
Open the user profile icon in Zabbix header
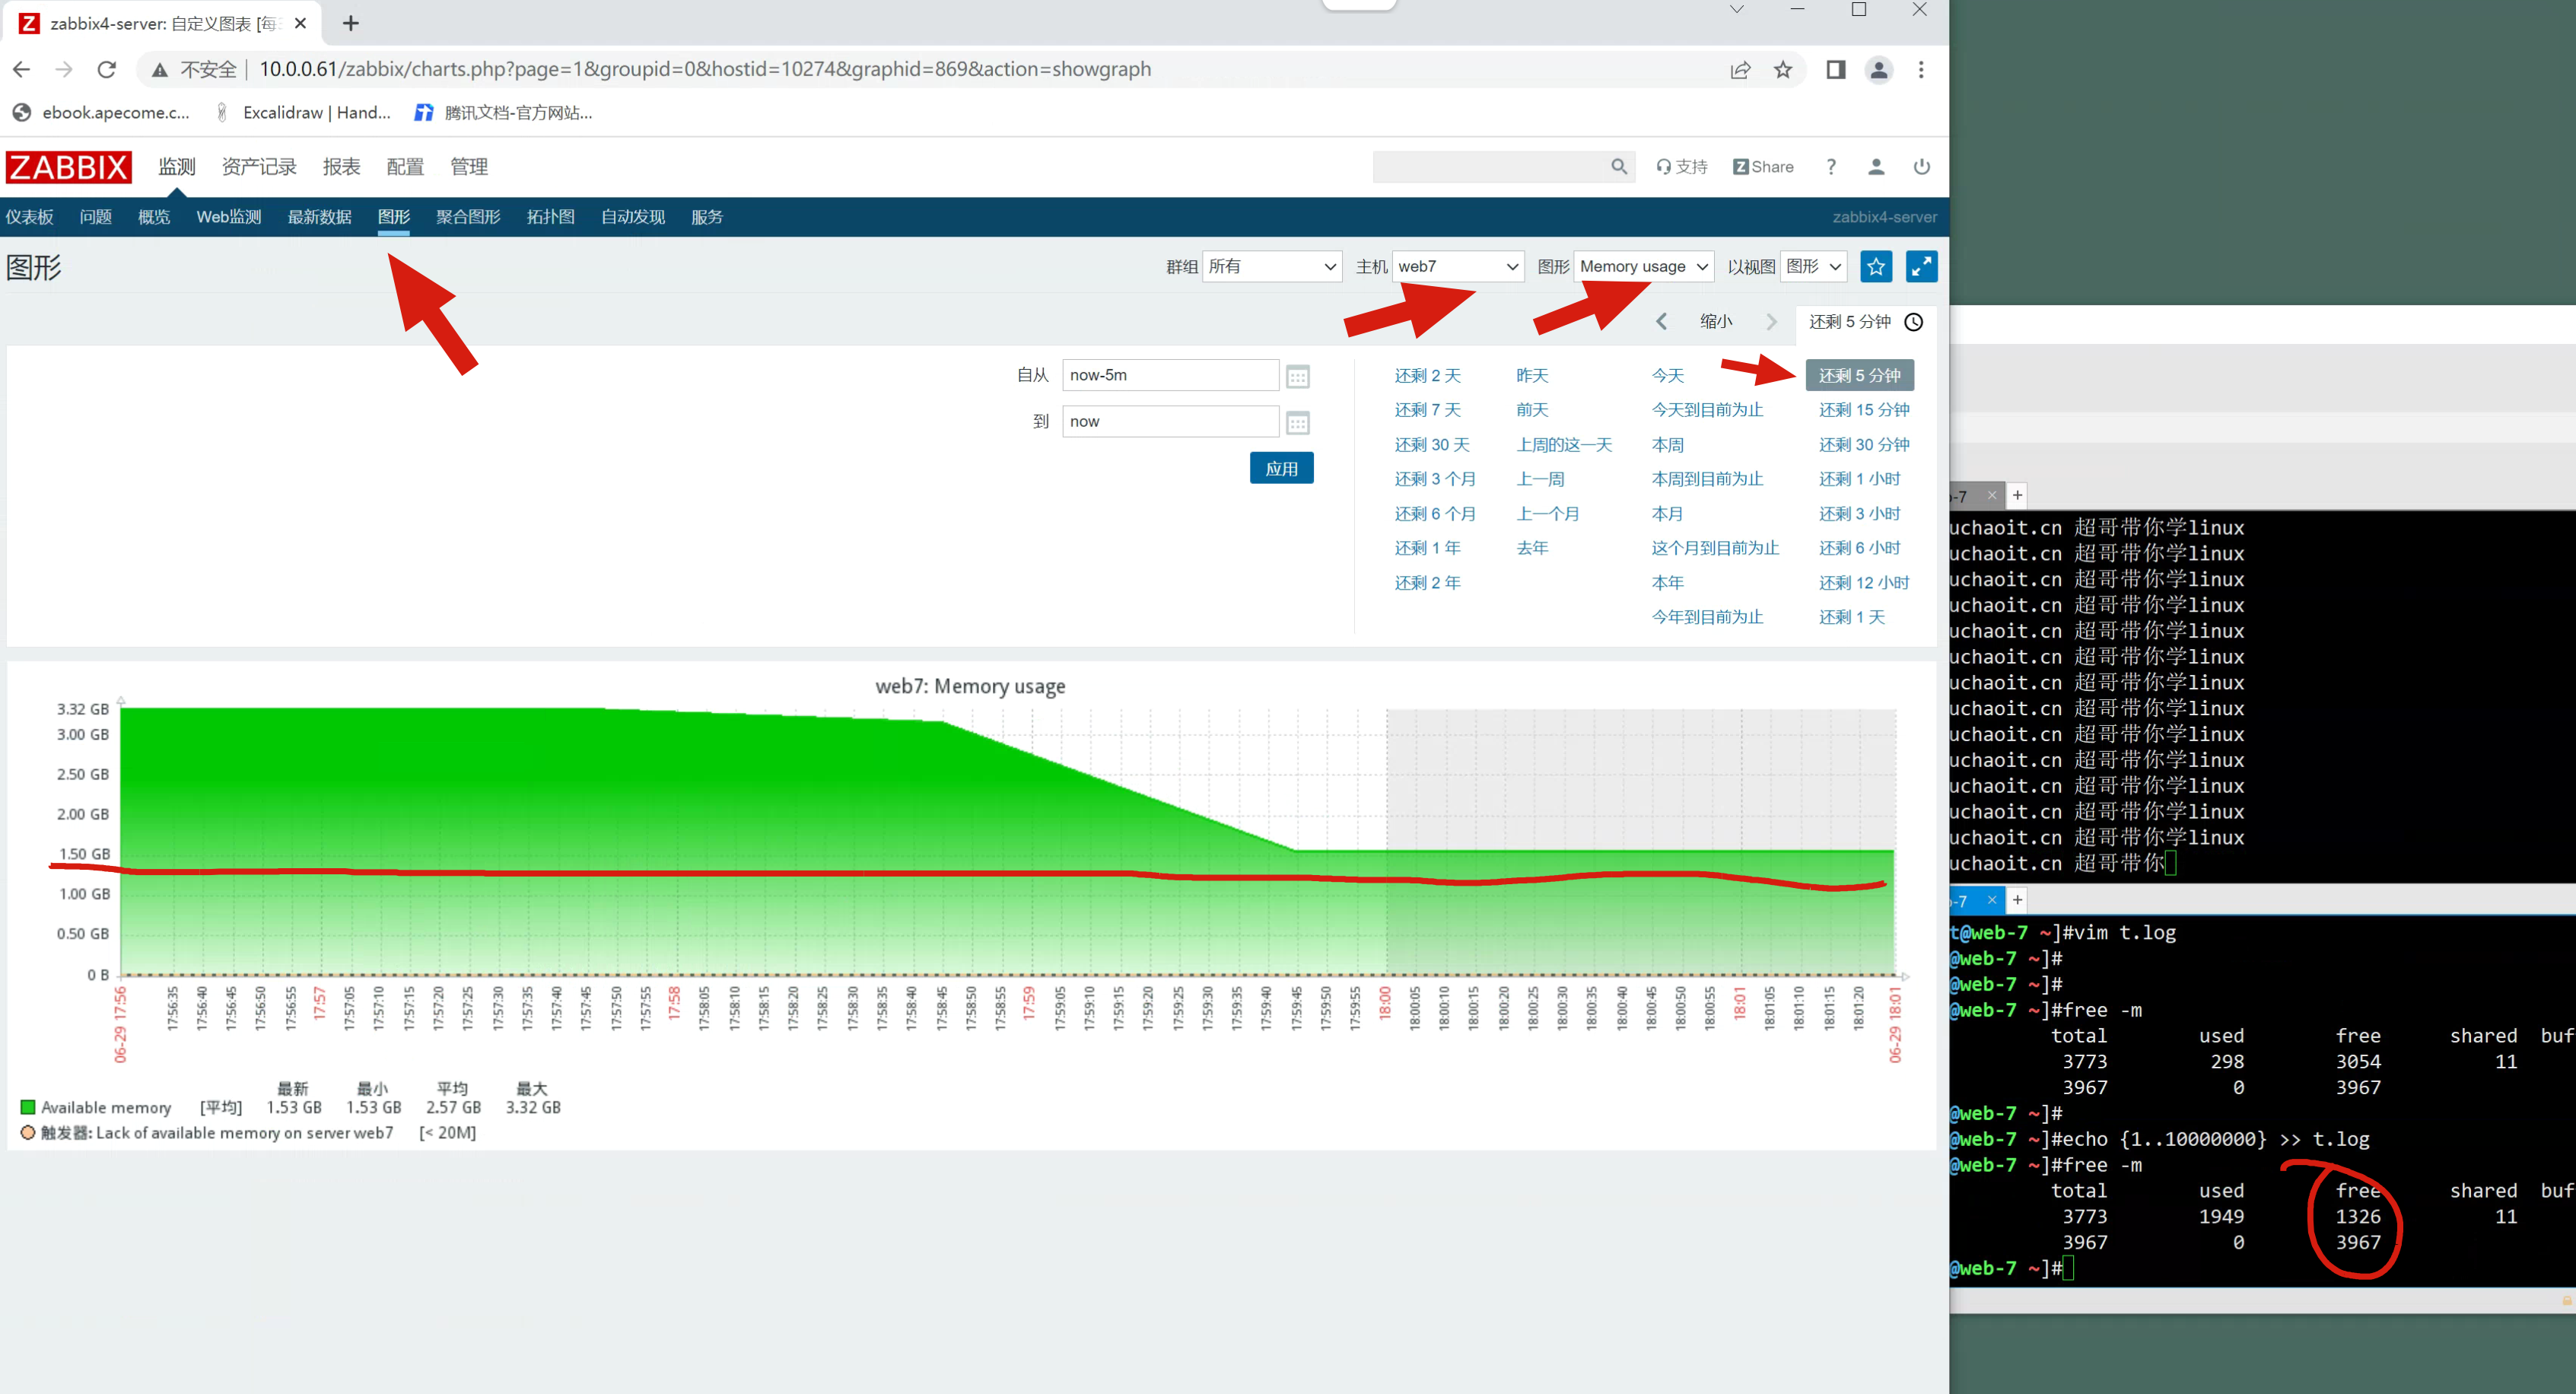[1875, 167]
